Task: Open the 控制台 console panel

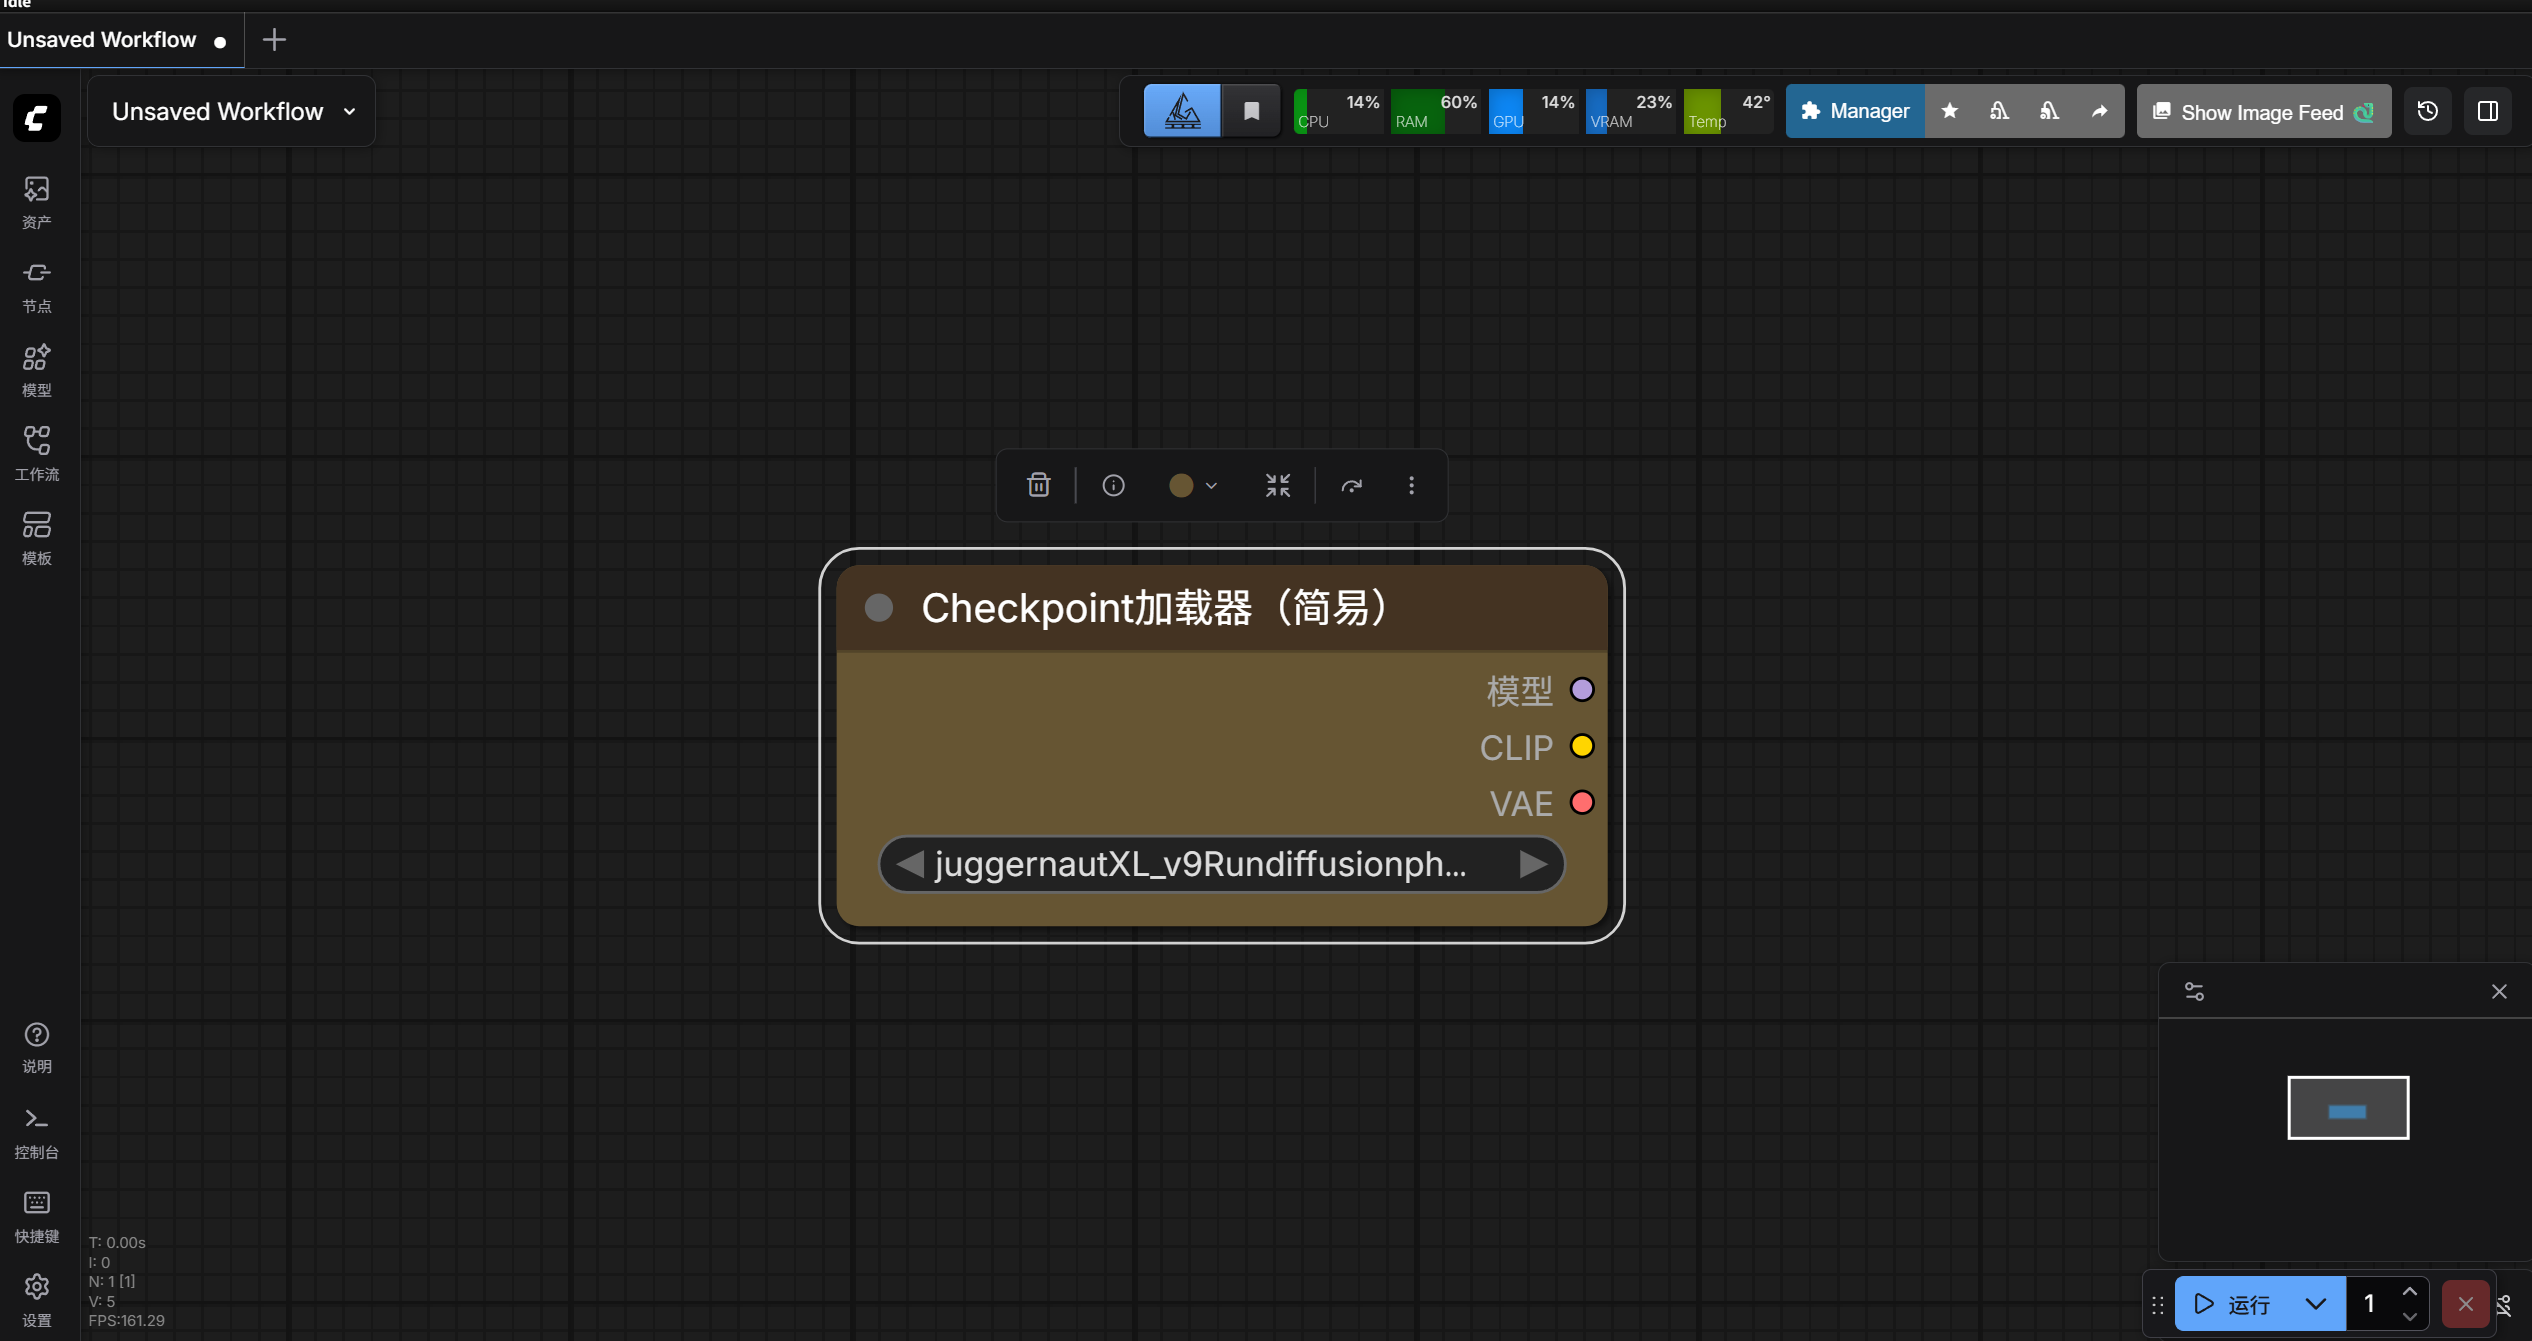Action: click(37, 1132)
